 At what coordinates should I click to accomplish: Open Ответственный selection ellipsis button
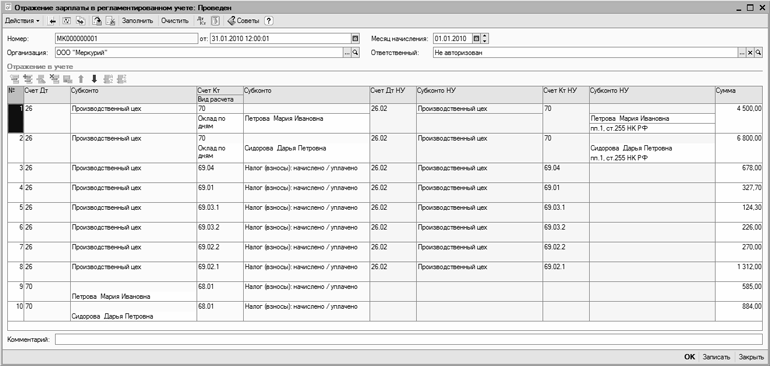[x=742, y=53]
